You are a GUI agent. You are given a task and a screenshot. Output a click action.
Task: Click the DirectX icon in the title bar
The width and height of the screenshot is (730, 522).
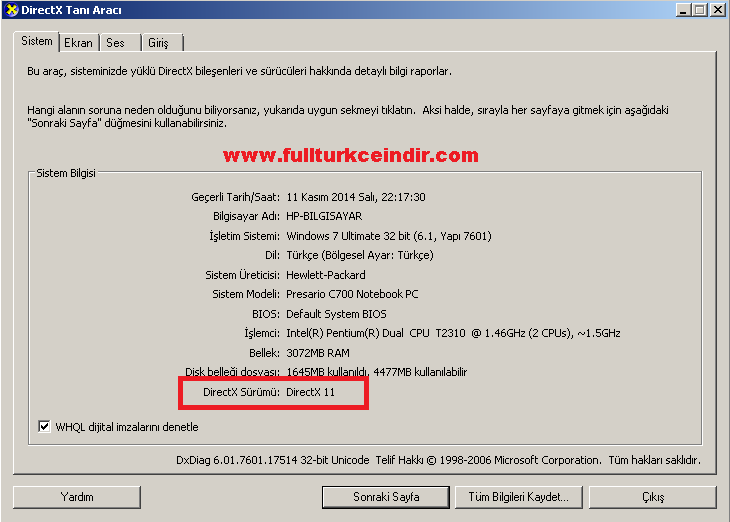tap(12, 10)
